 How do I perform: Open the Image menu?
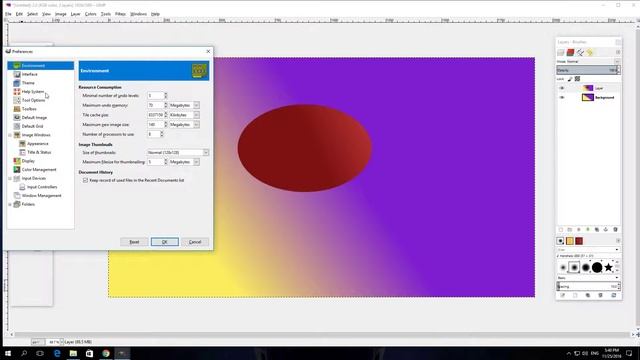pos(60,14)
